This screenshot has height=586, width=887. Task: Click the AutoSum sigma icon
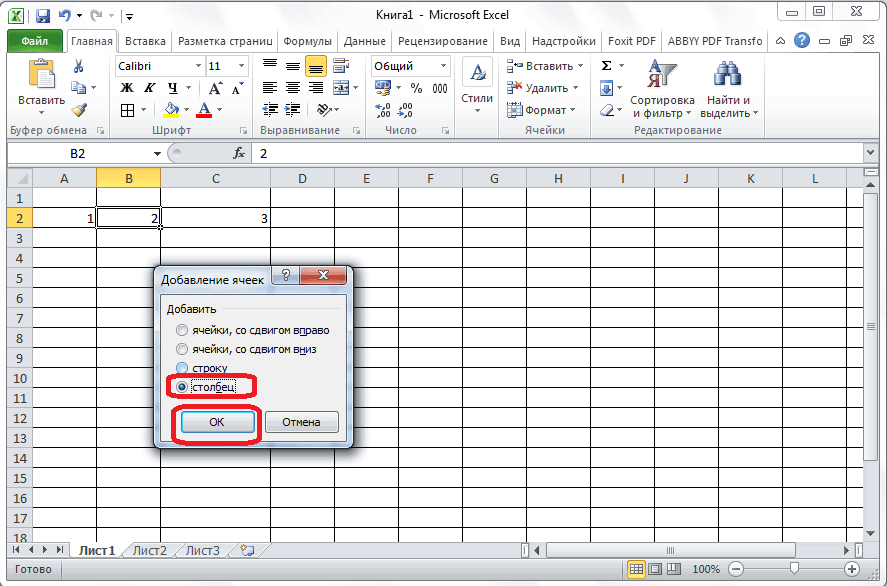pyautogui.click(x=607, y=66)
